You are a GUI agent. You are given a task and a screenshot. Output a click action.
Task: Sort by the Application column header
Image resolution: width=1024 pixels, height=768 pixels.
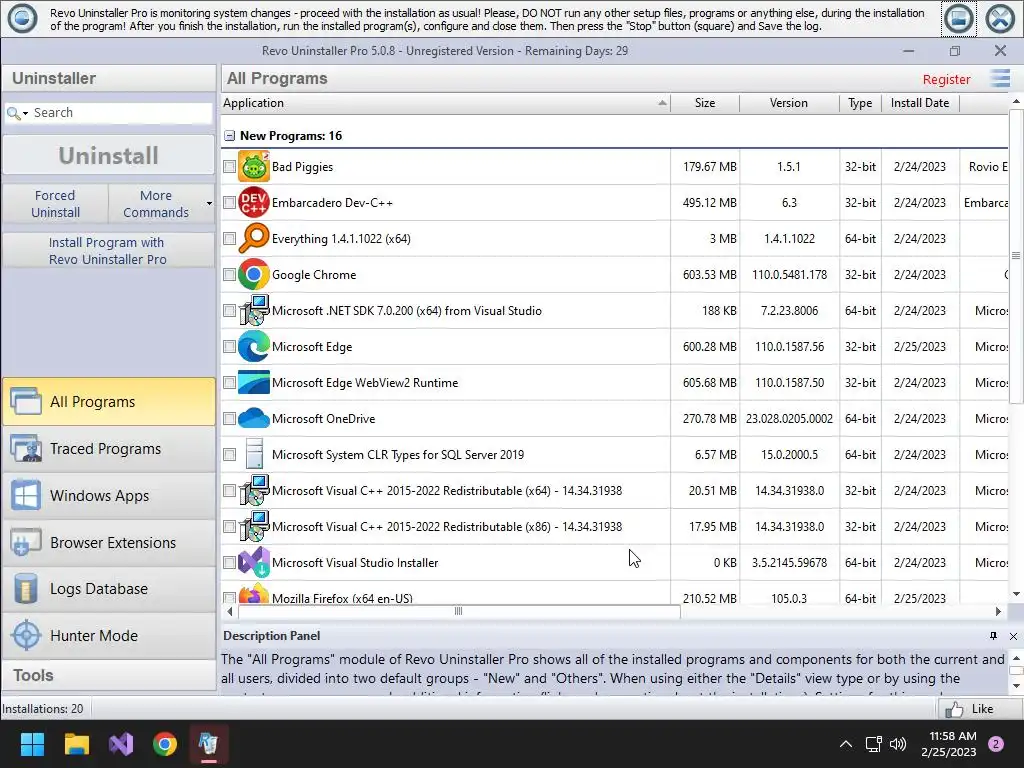point(445,103)
